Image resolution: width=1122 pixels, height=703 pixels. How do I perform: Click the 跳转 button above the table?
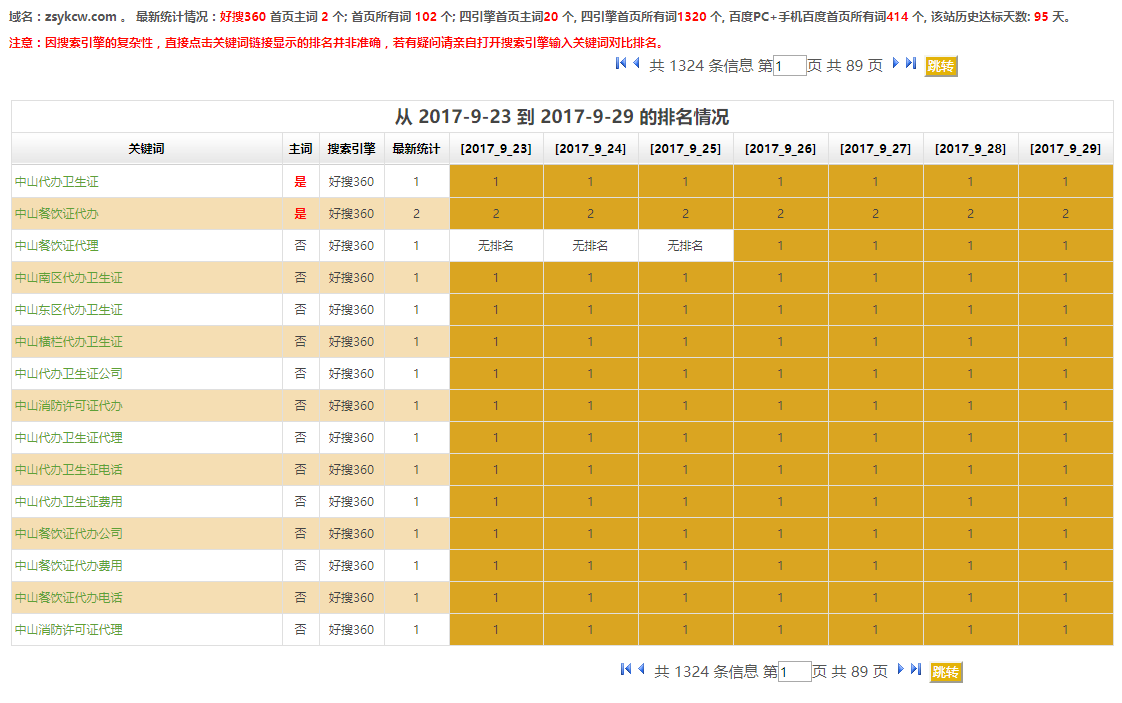click(x=941, y=66)
